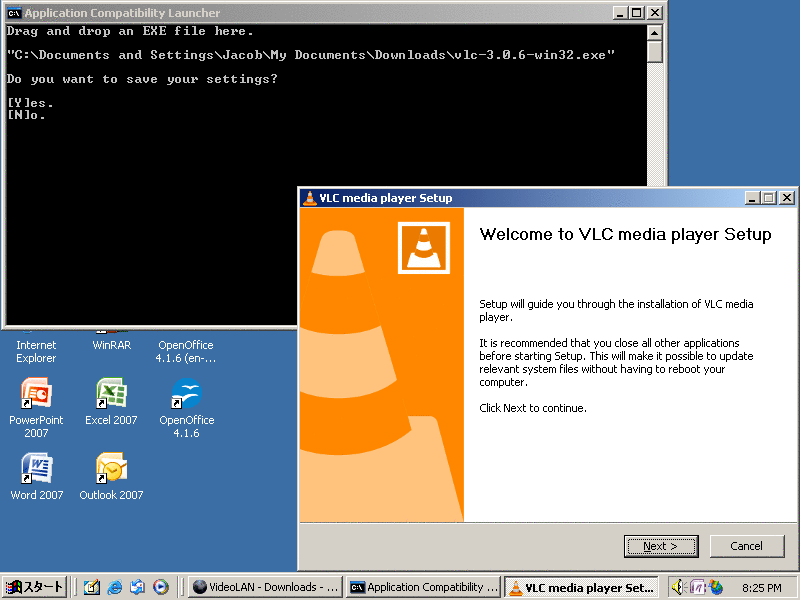Click the VLC cone logo in Setup

click(x=424, y=248)
